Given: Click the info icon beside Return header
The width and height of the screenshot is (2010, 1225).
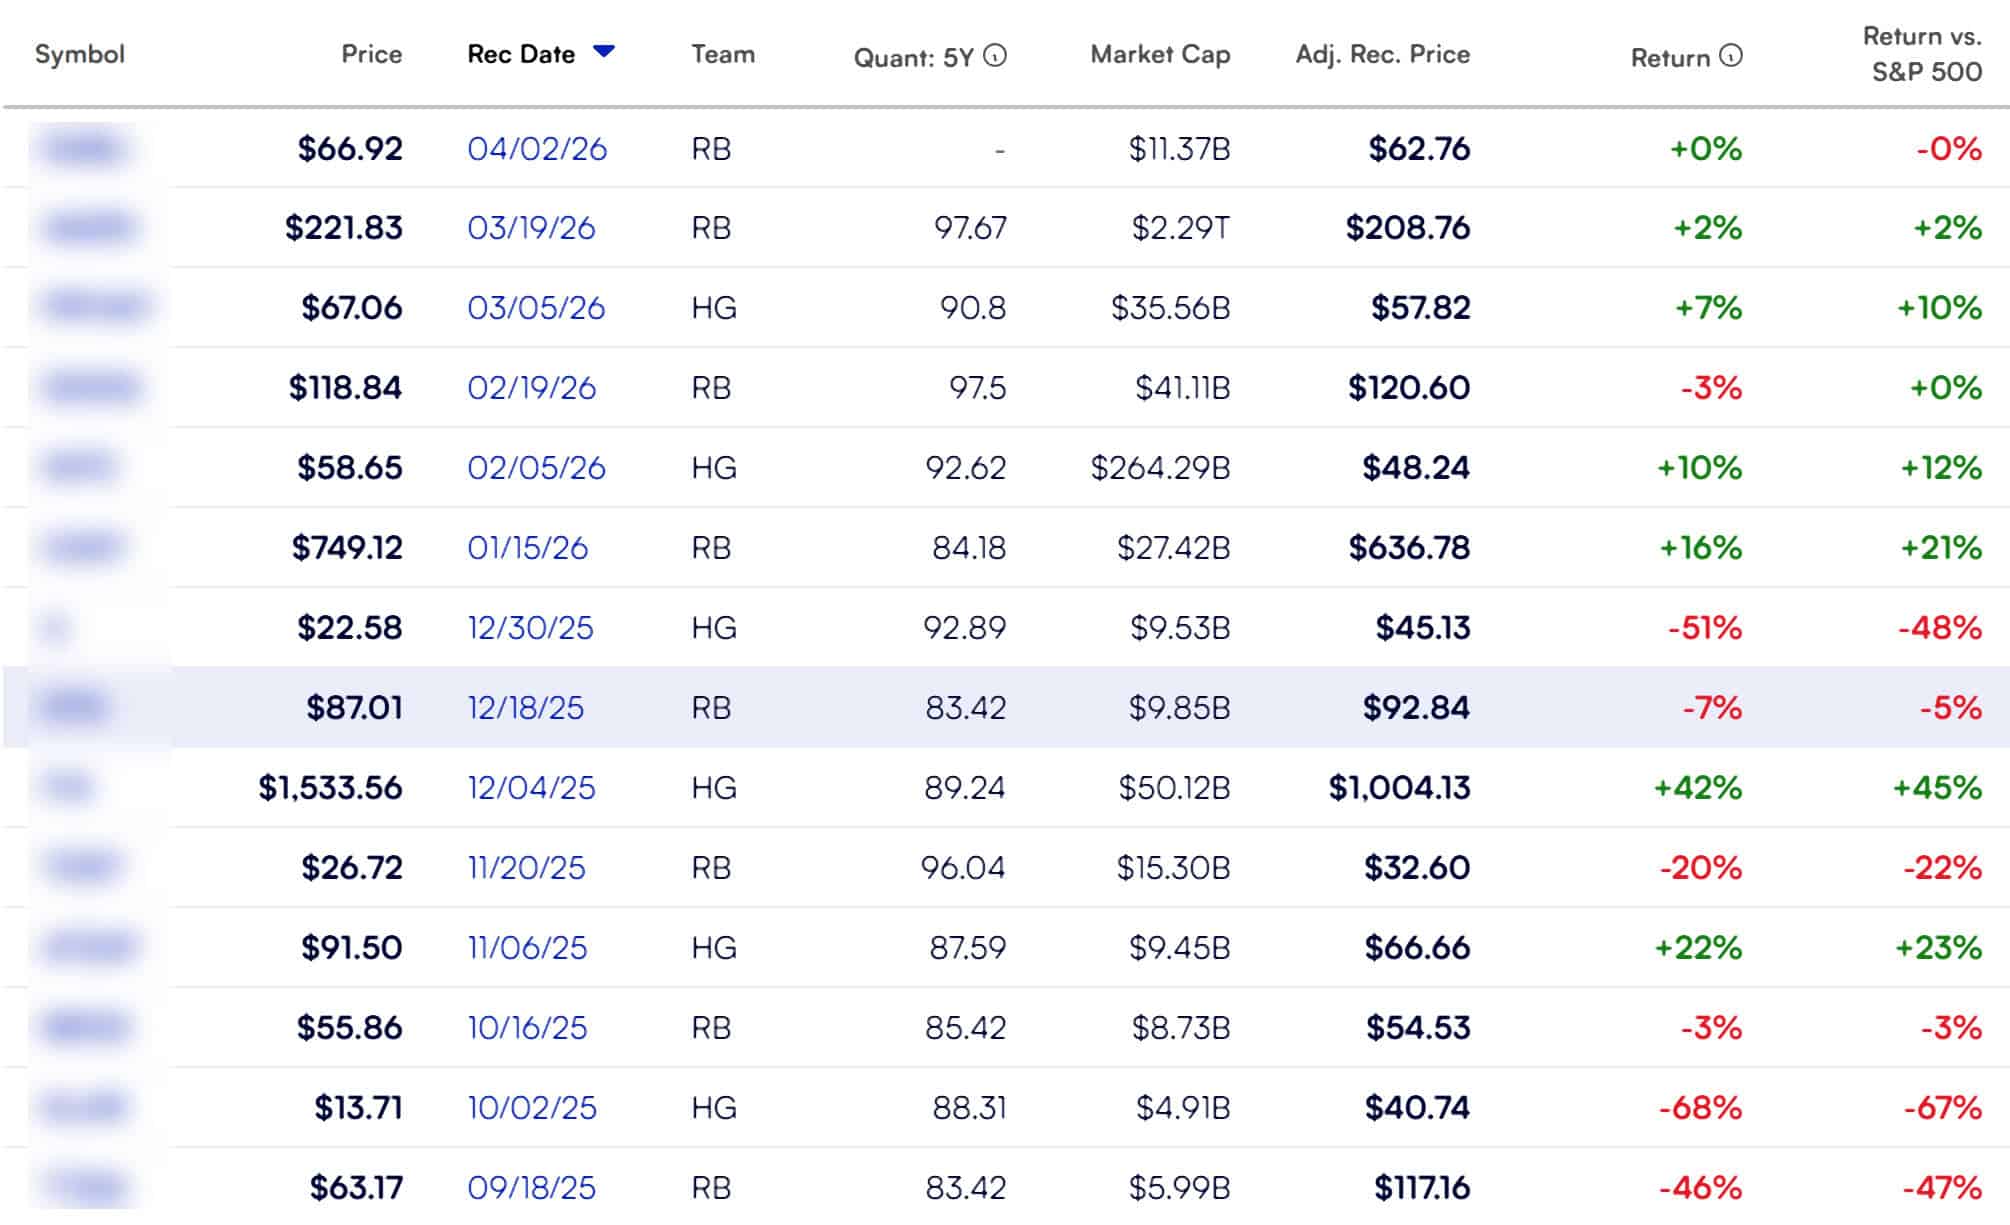Looking at the screenshot, I should click(x=1730, y=56).
